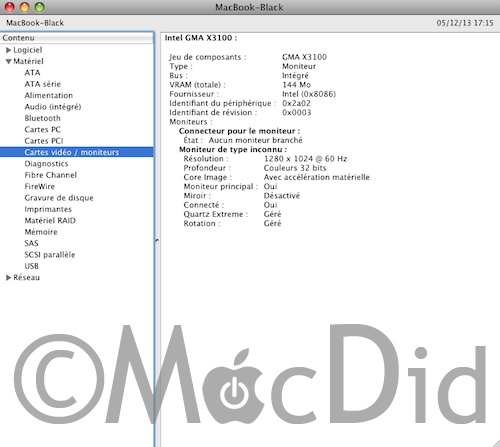Expand the Logiciel section triangle

point(9,50)
